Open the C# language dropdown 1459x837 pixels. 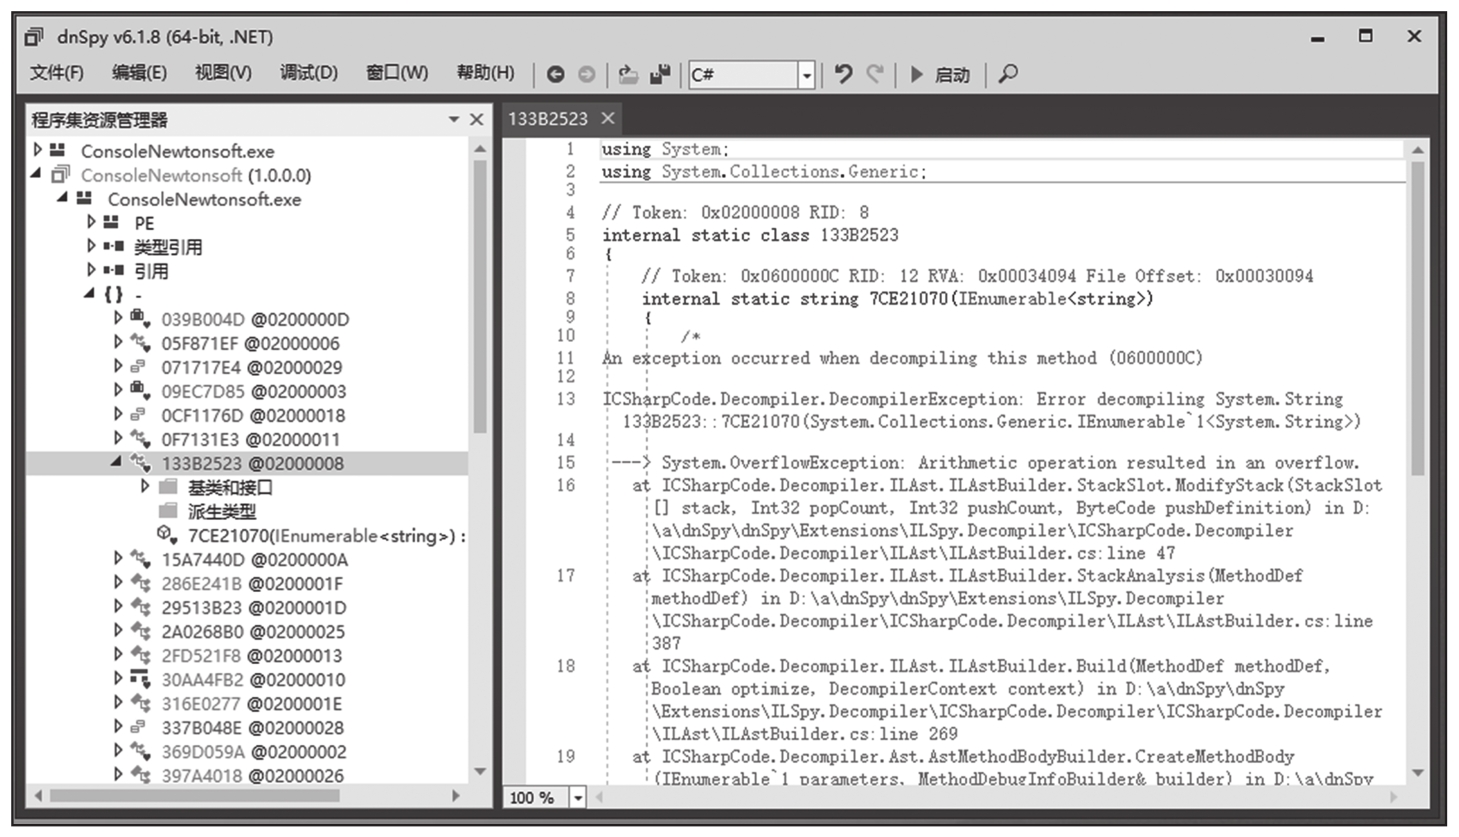tap(806, 75)
